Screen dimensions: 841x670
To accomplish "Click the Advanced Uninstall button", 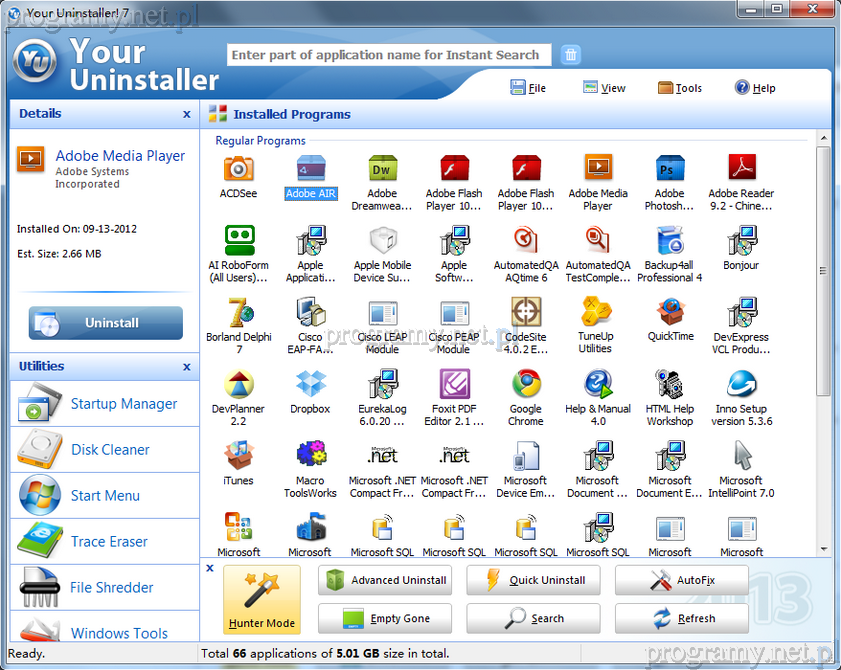I will (385, 580).
